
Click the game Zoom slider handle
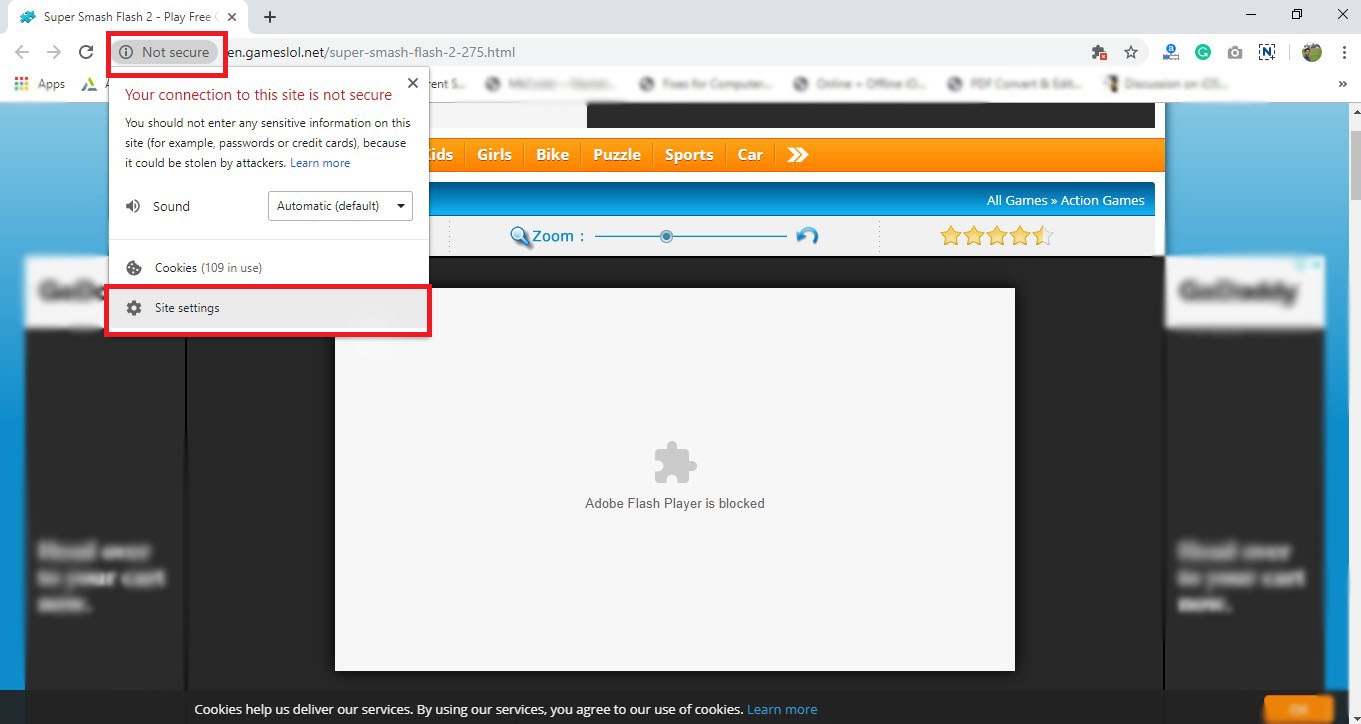pyautogui.click(x=666, y=236)
